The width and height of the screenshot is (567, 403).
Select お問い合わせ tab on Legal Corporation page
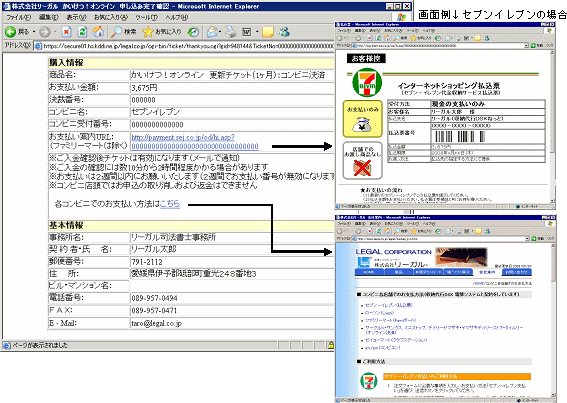(517, 272)
